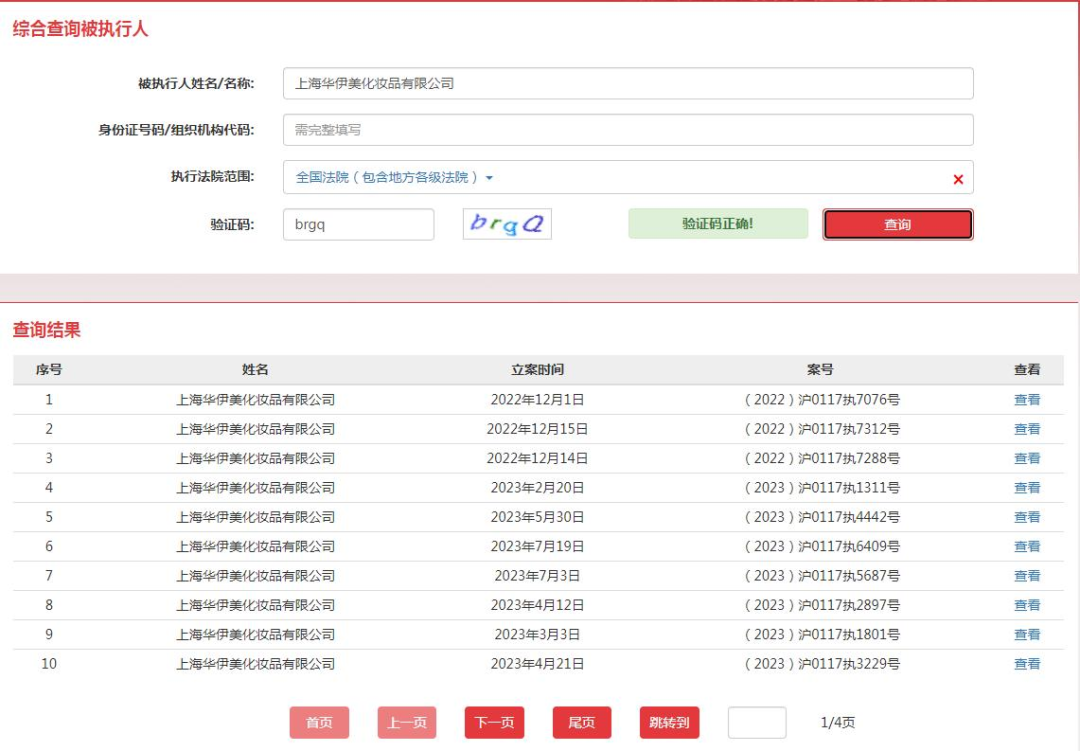The image size is (1080, 751).
Task: Open 查看 for row 5 case 执4442号
Action: [x=1027, y=517]
